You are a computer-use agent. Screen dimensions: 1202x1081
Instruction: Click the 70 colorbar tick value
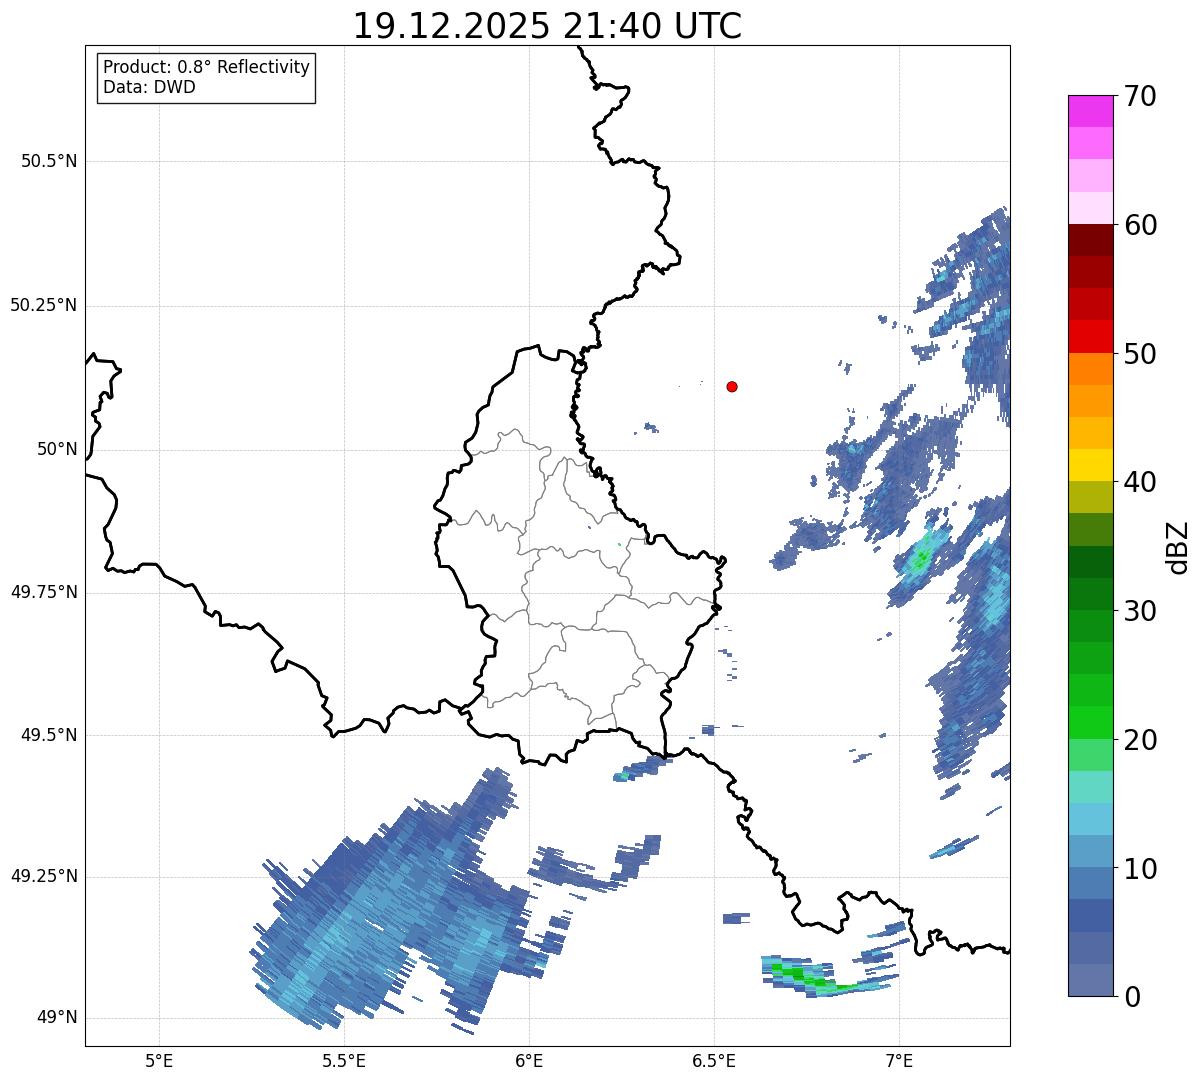pyautogui.click(x=1140, y=96)
